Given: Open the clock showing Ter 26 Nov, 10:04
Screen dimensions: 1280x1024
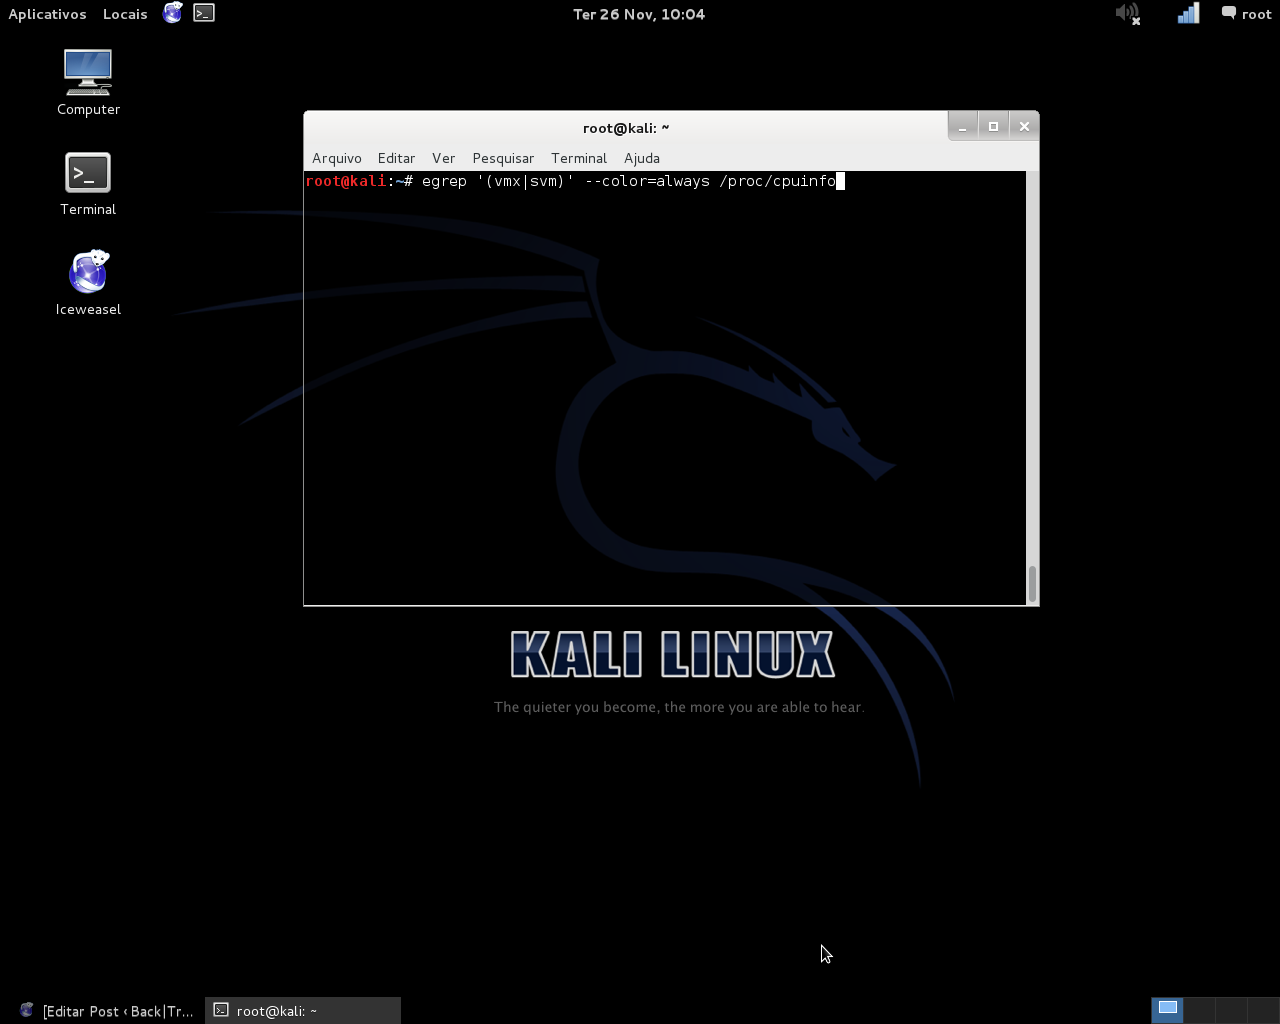Looking at the screenshot, I should coord(639,14).
